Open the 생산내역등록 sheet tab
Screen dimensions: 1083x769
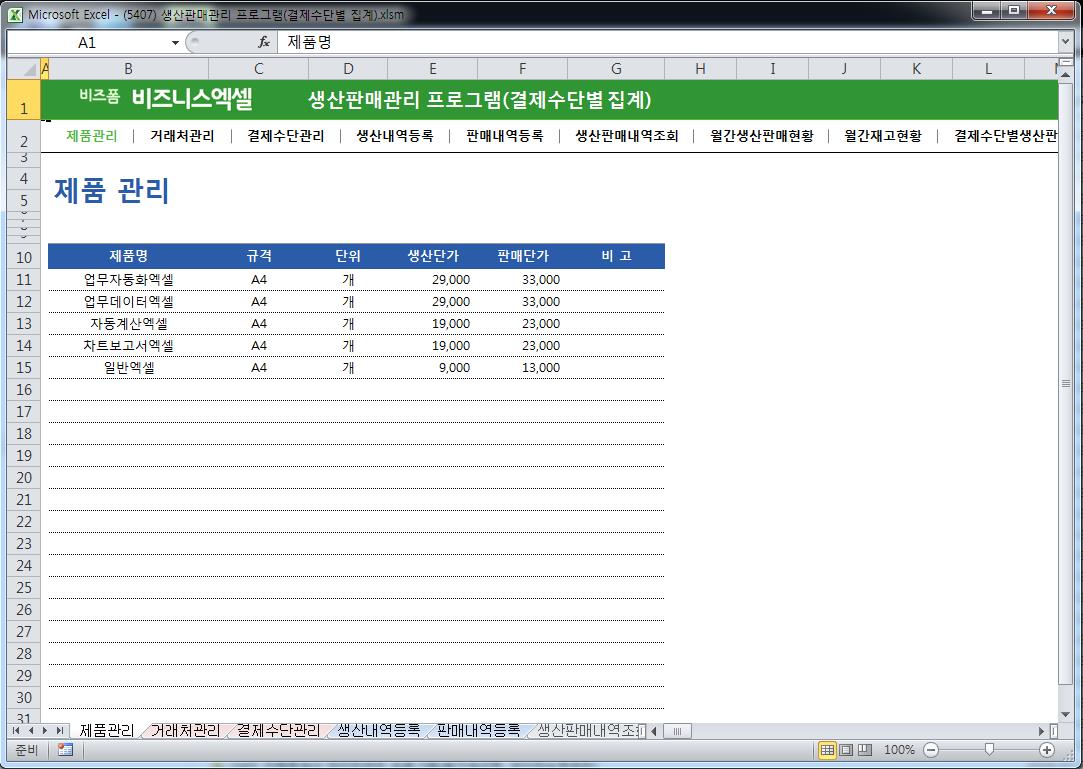click(x=378, y=731)
